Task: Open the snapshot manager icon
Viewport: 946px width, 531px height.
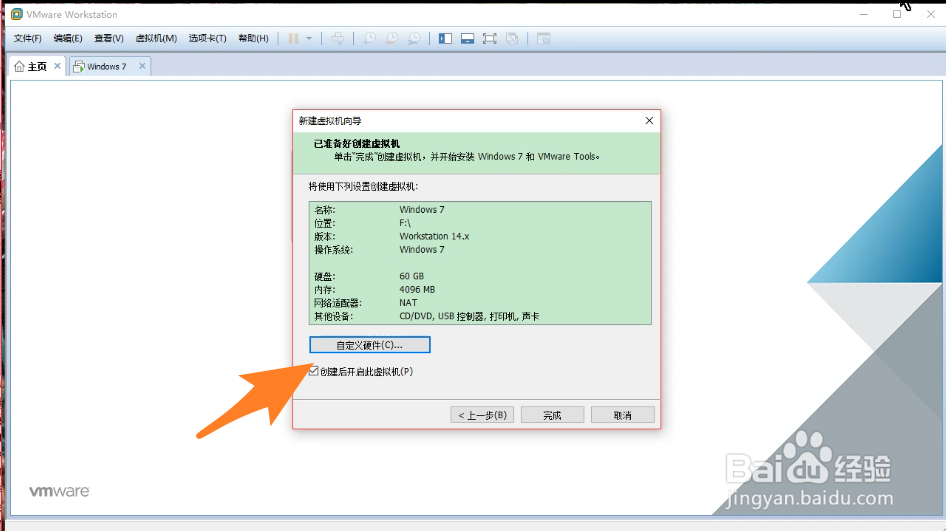Action: tap(414, 39)
